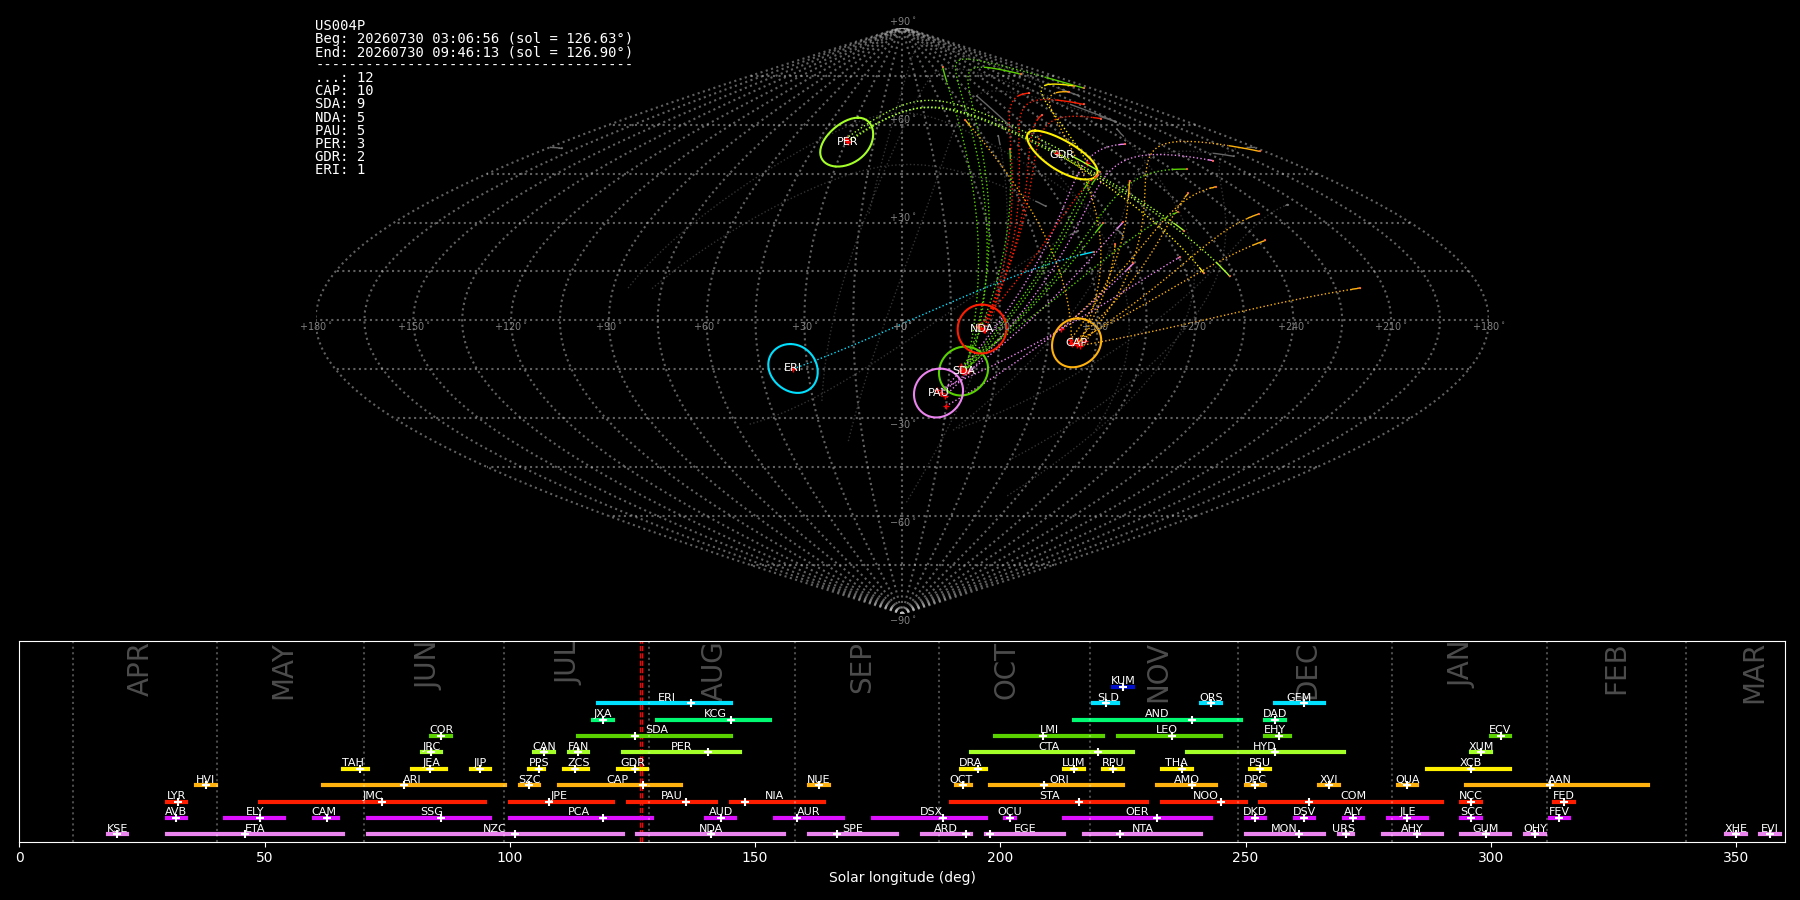Click the CTA shower bar
The width and height of the screenshot is (1800, 900).
click(1052, 752)
